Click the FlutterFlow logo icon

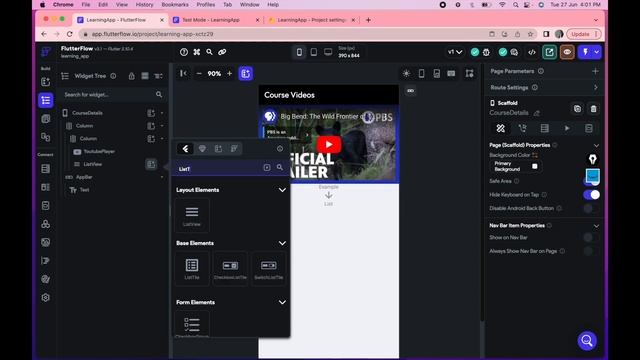click(46, 52)
